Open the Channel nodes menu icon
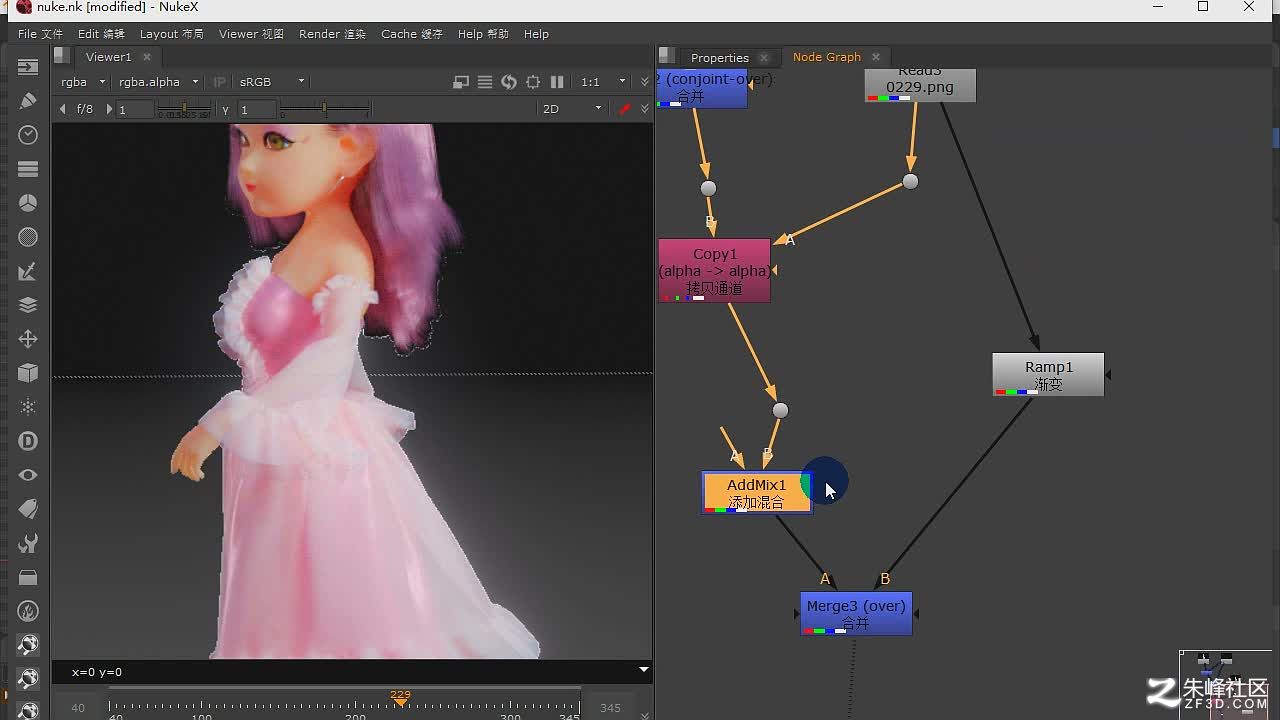This screenshot has height=720, width=1280. tap(28, 169)
